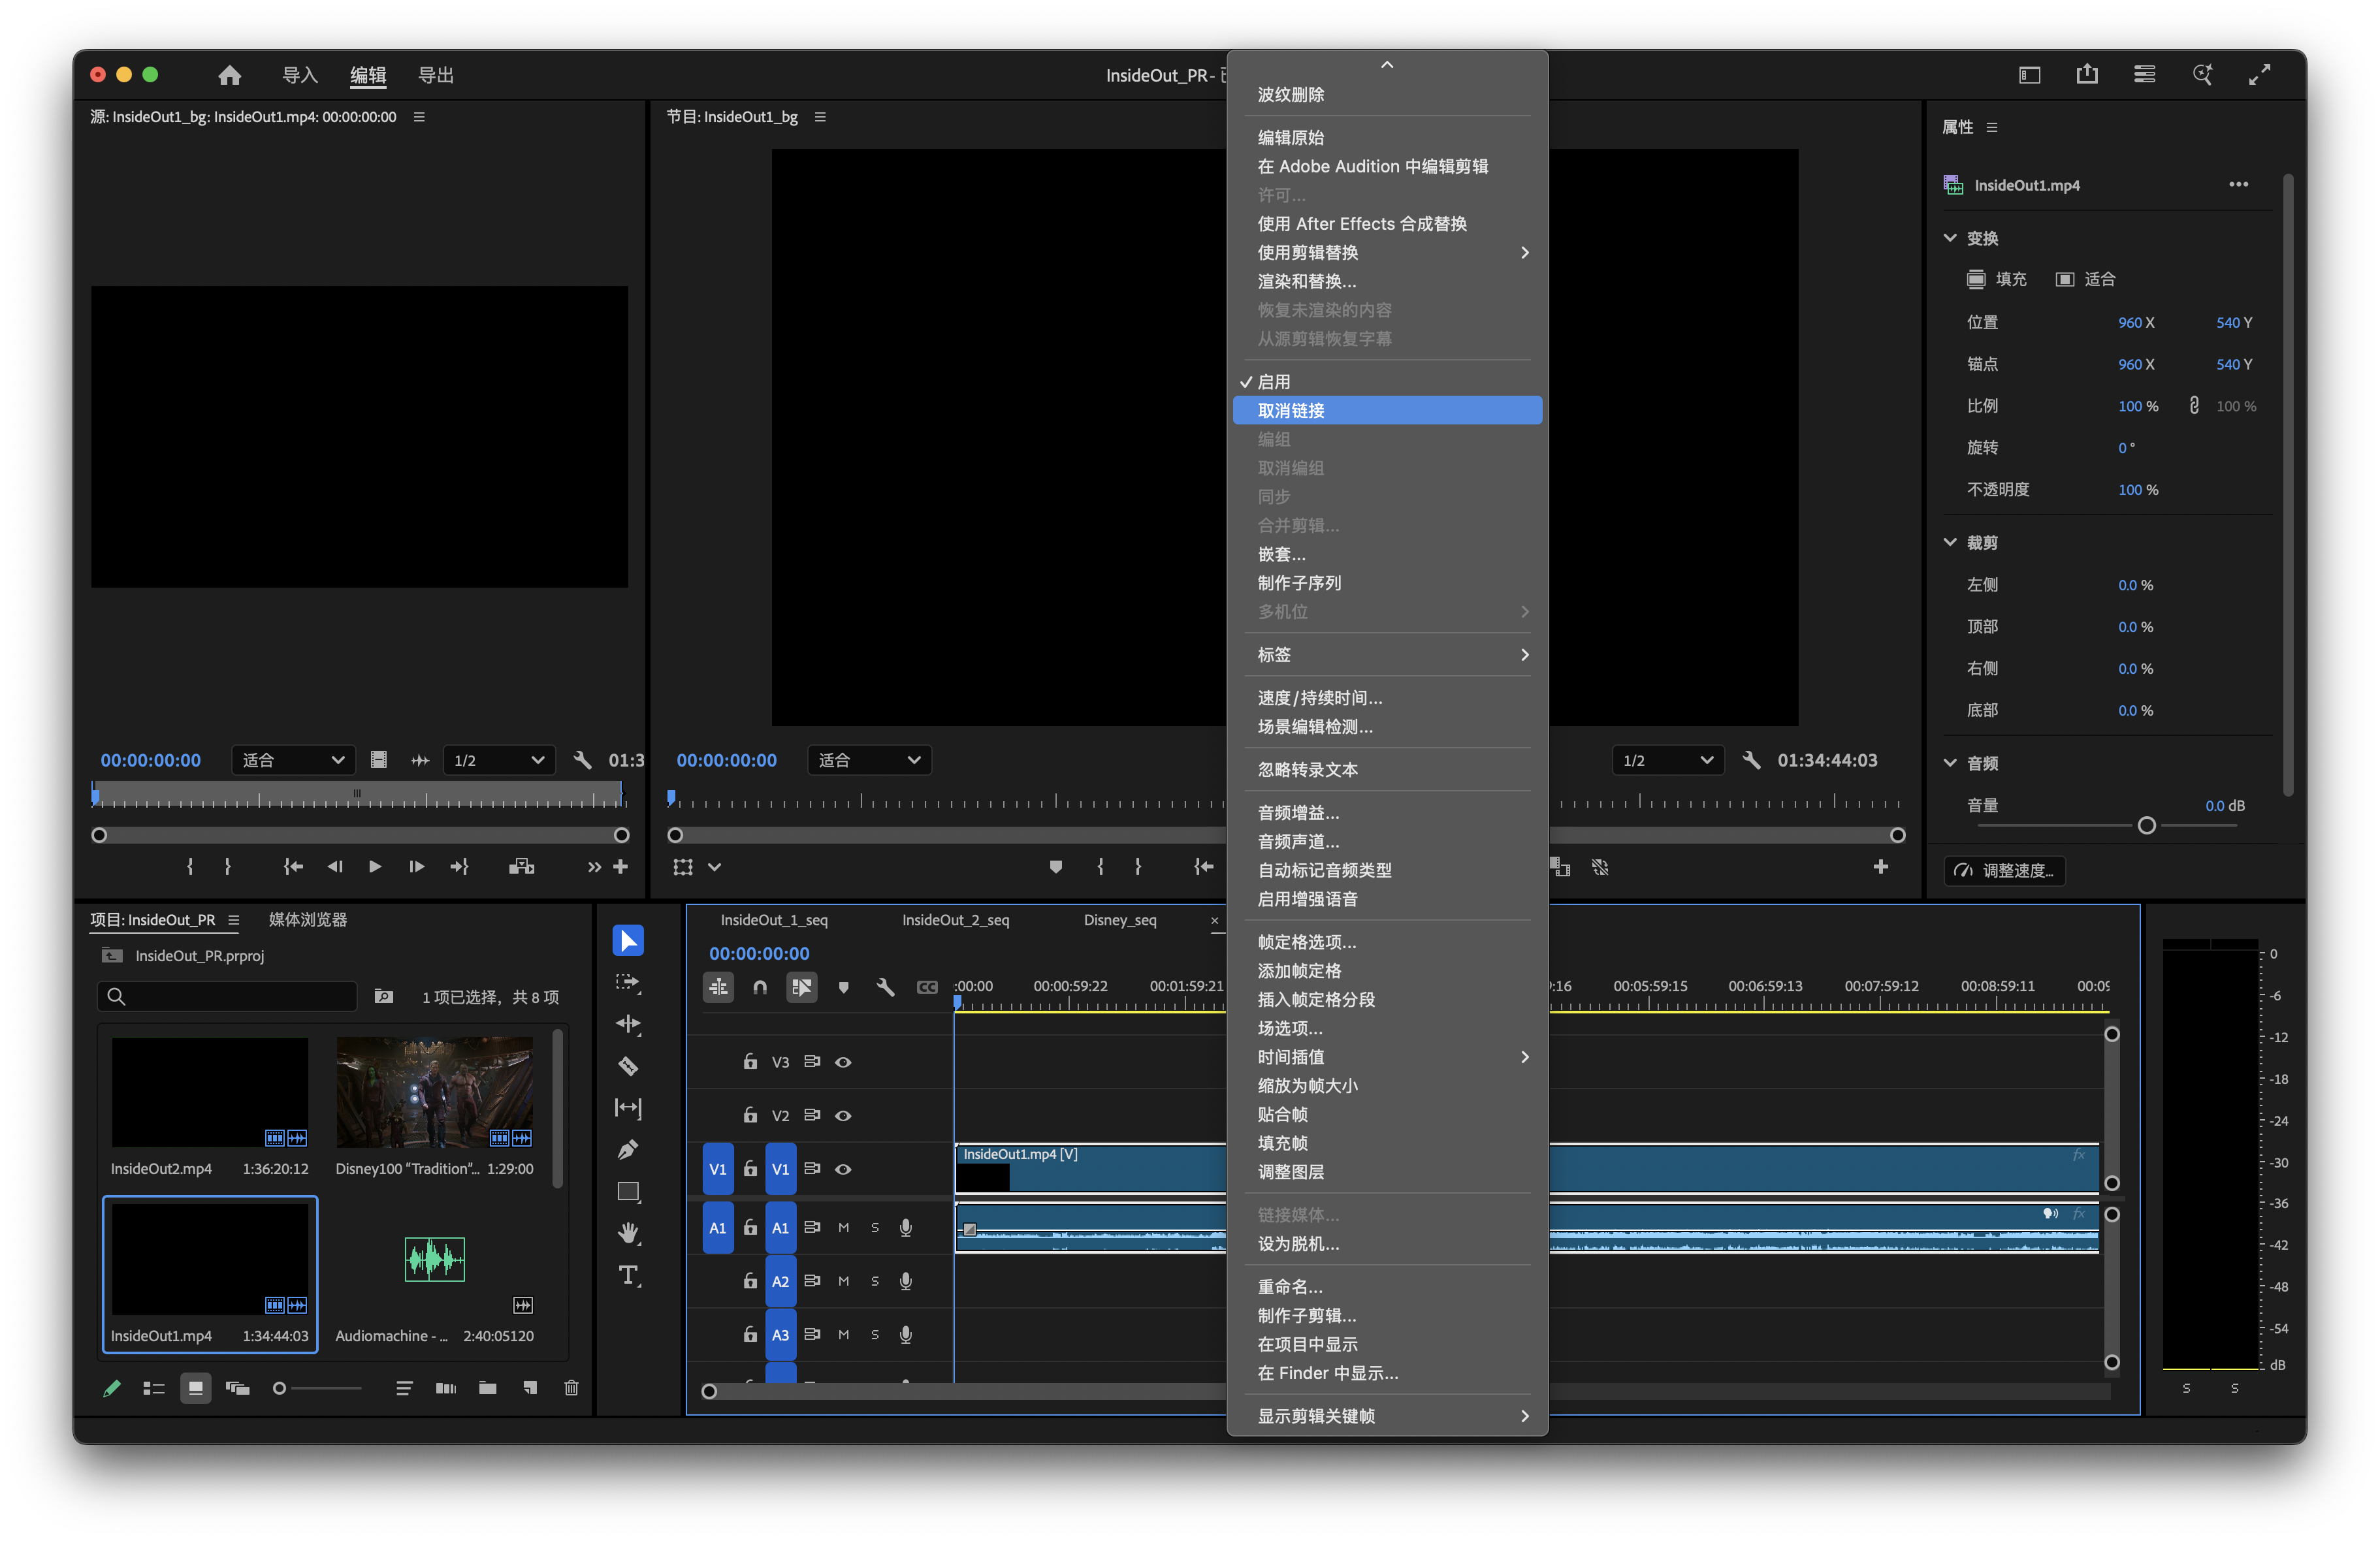Collapse the 变换 section
The image size is (2380, 1541).
point(1950,237)
